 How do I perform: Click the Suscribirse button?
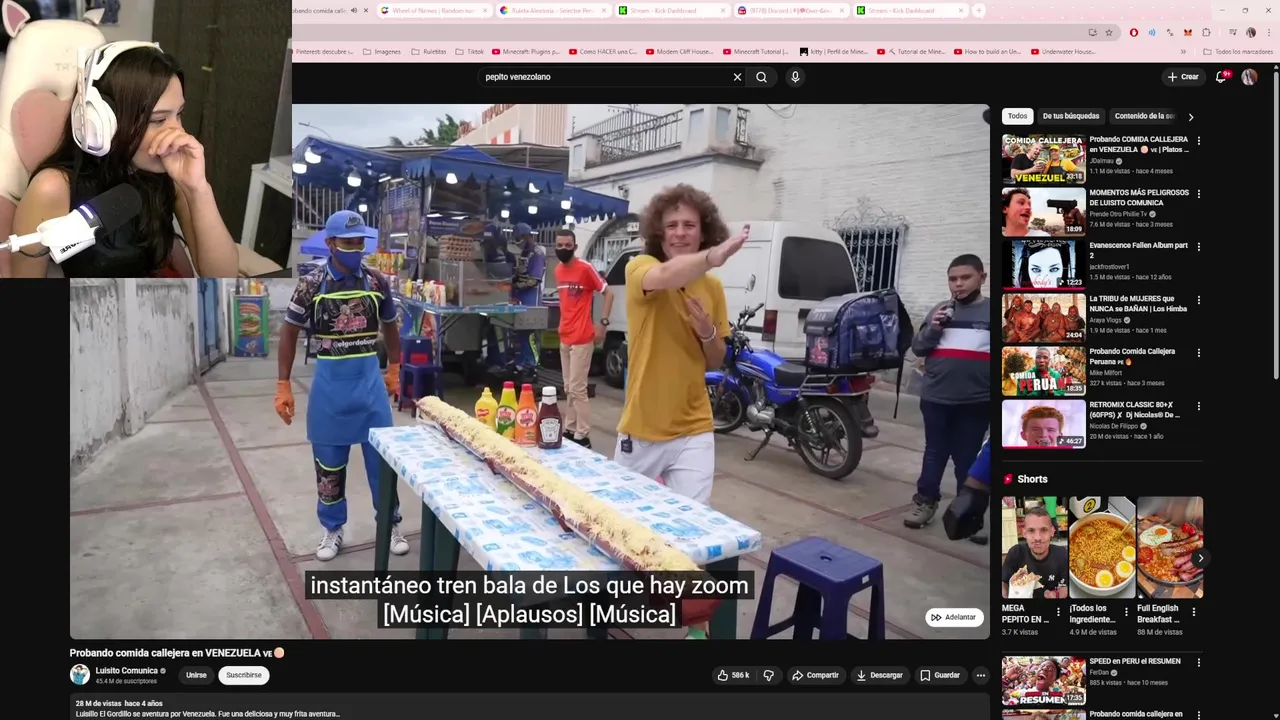click(x=244, y=675)
